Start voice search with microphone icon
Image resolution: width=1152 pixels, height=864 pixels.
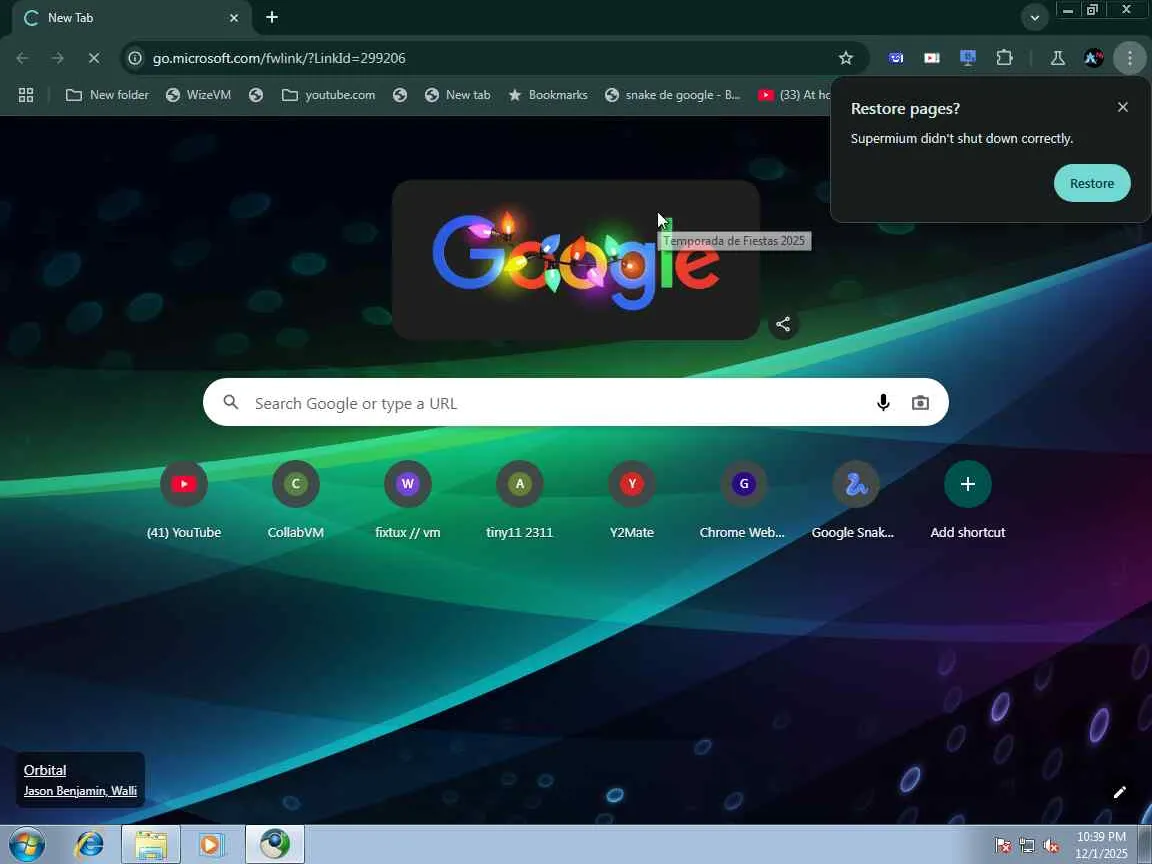pyautogui.click(x=883, y=403)
